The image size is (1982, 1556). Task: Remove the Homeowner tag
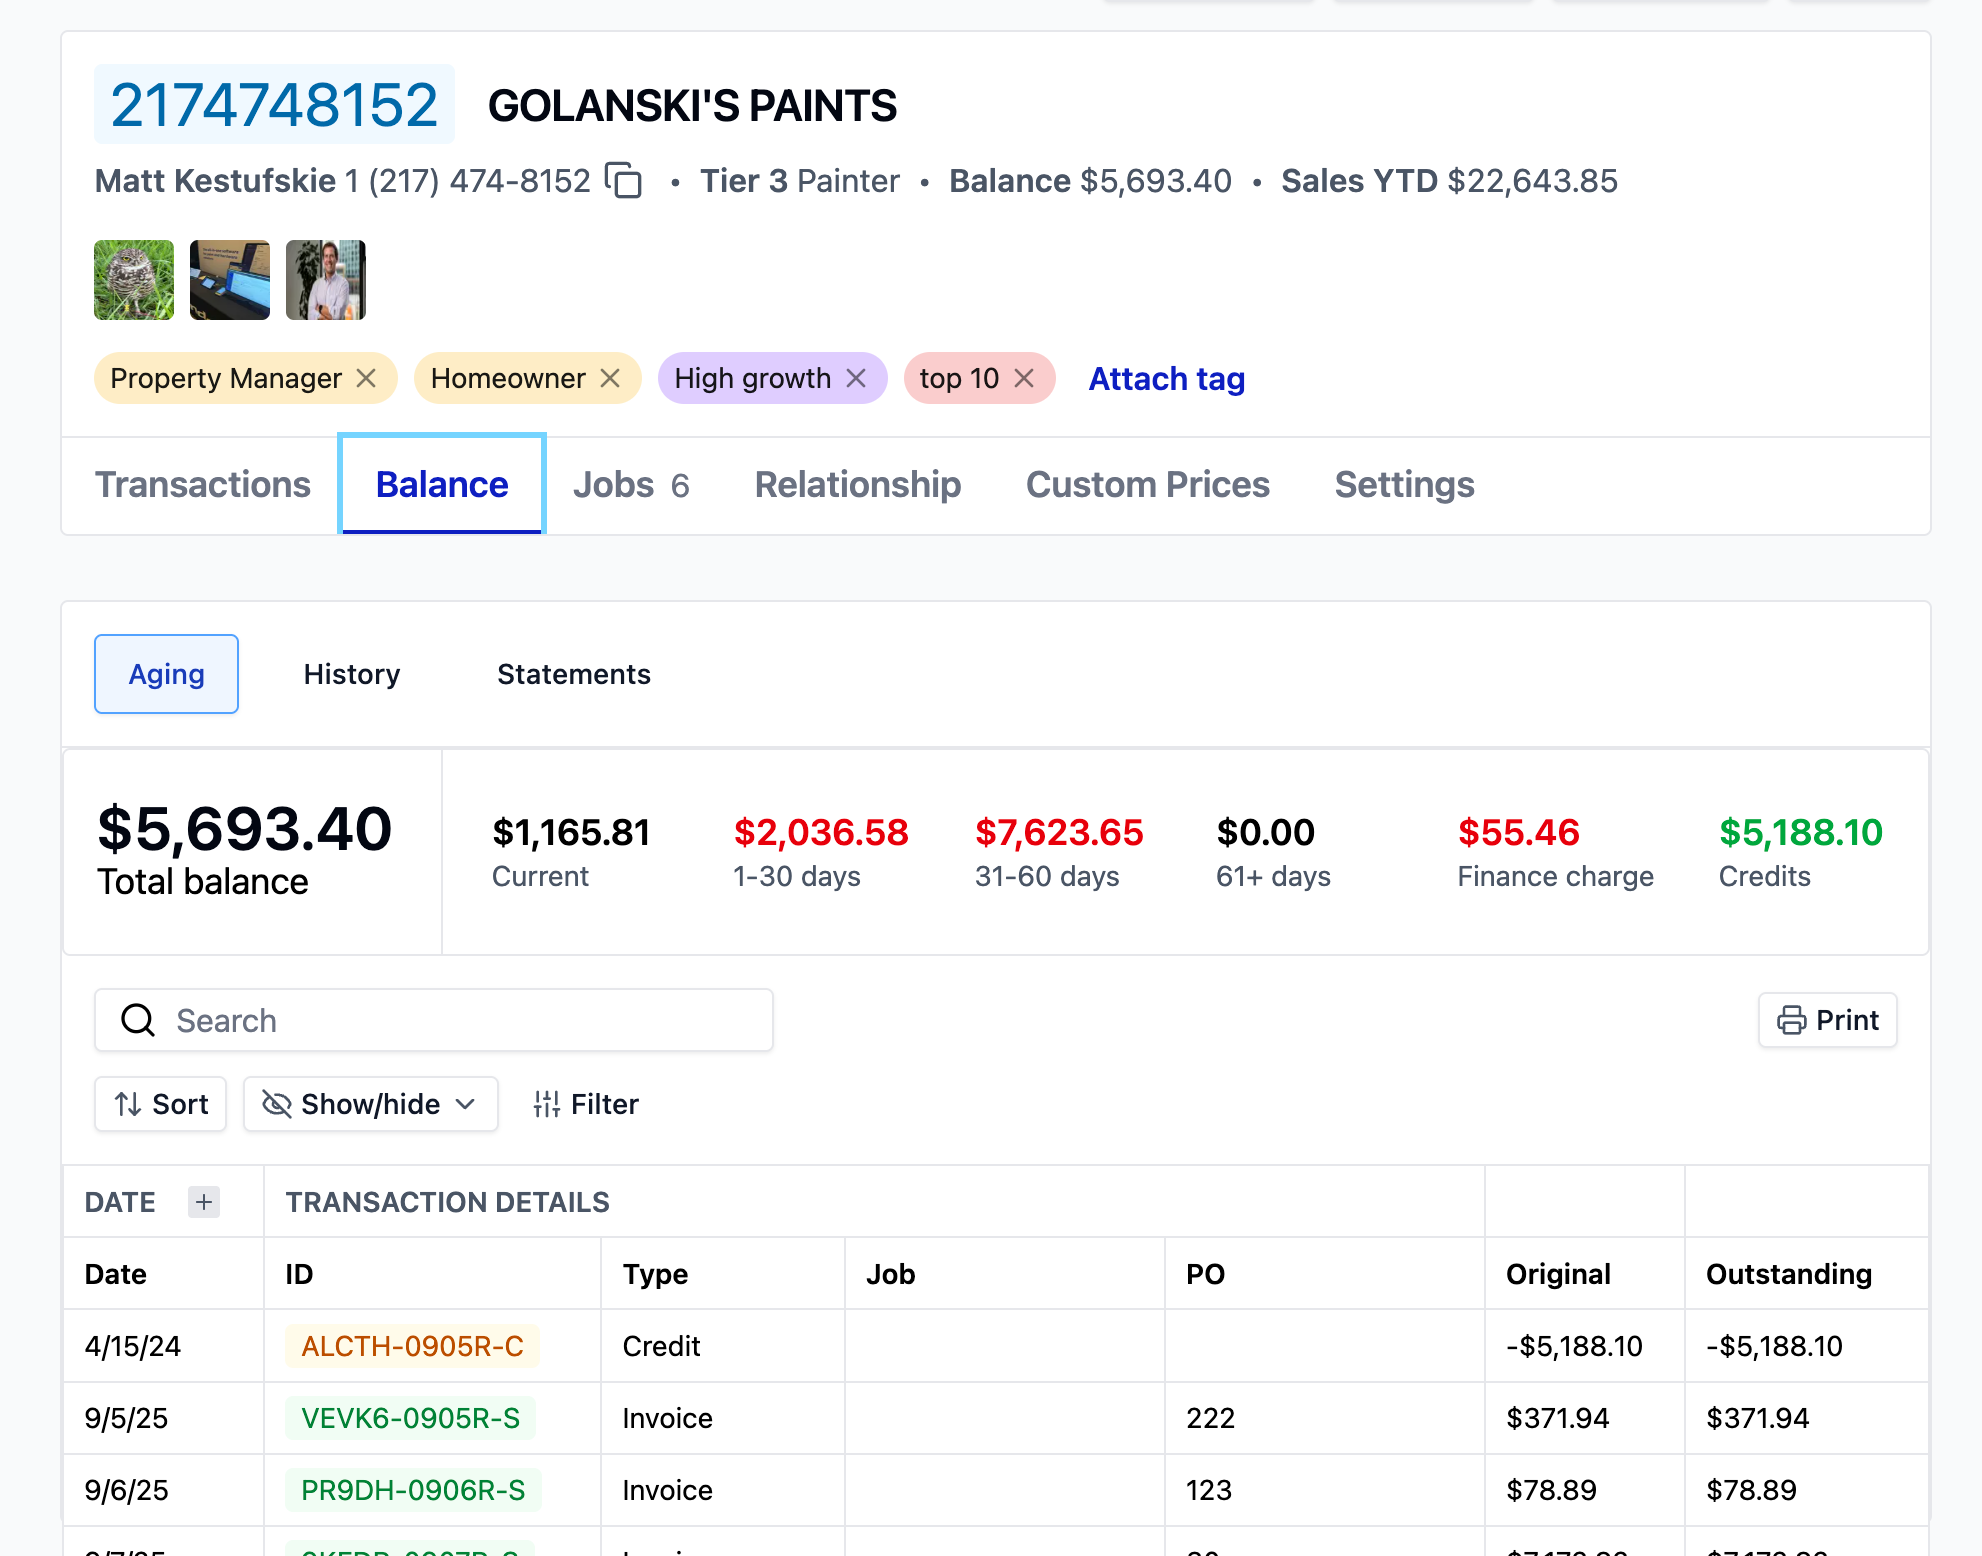(610, 378)
